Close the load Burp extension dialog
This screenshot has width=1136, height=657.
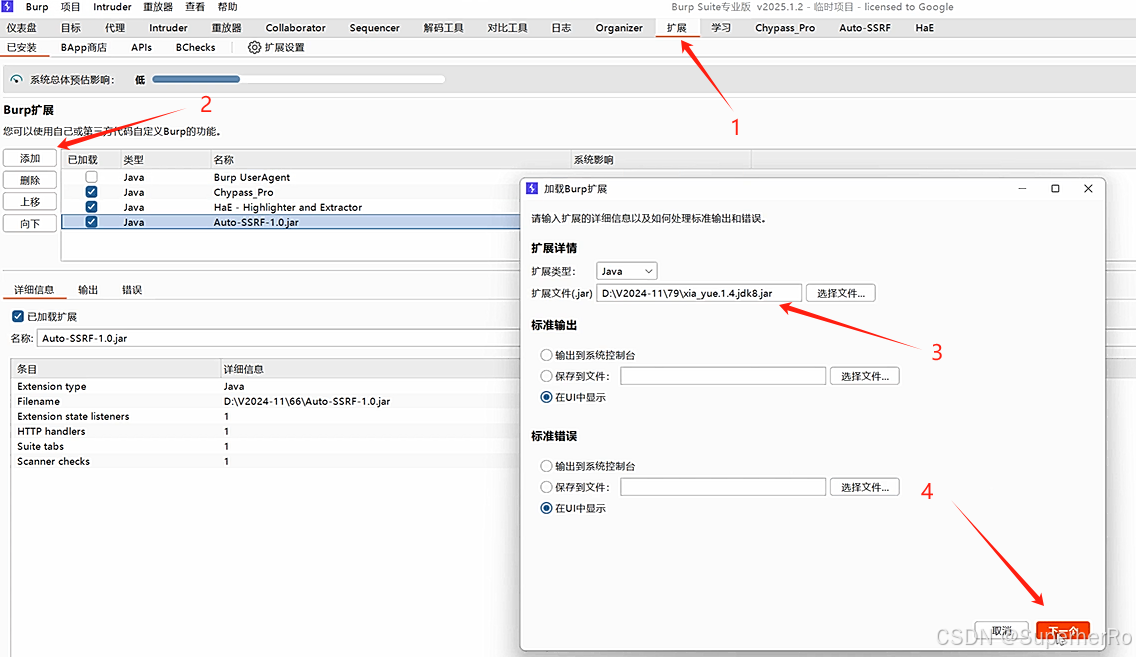point(1088,188)
